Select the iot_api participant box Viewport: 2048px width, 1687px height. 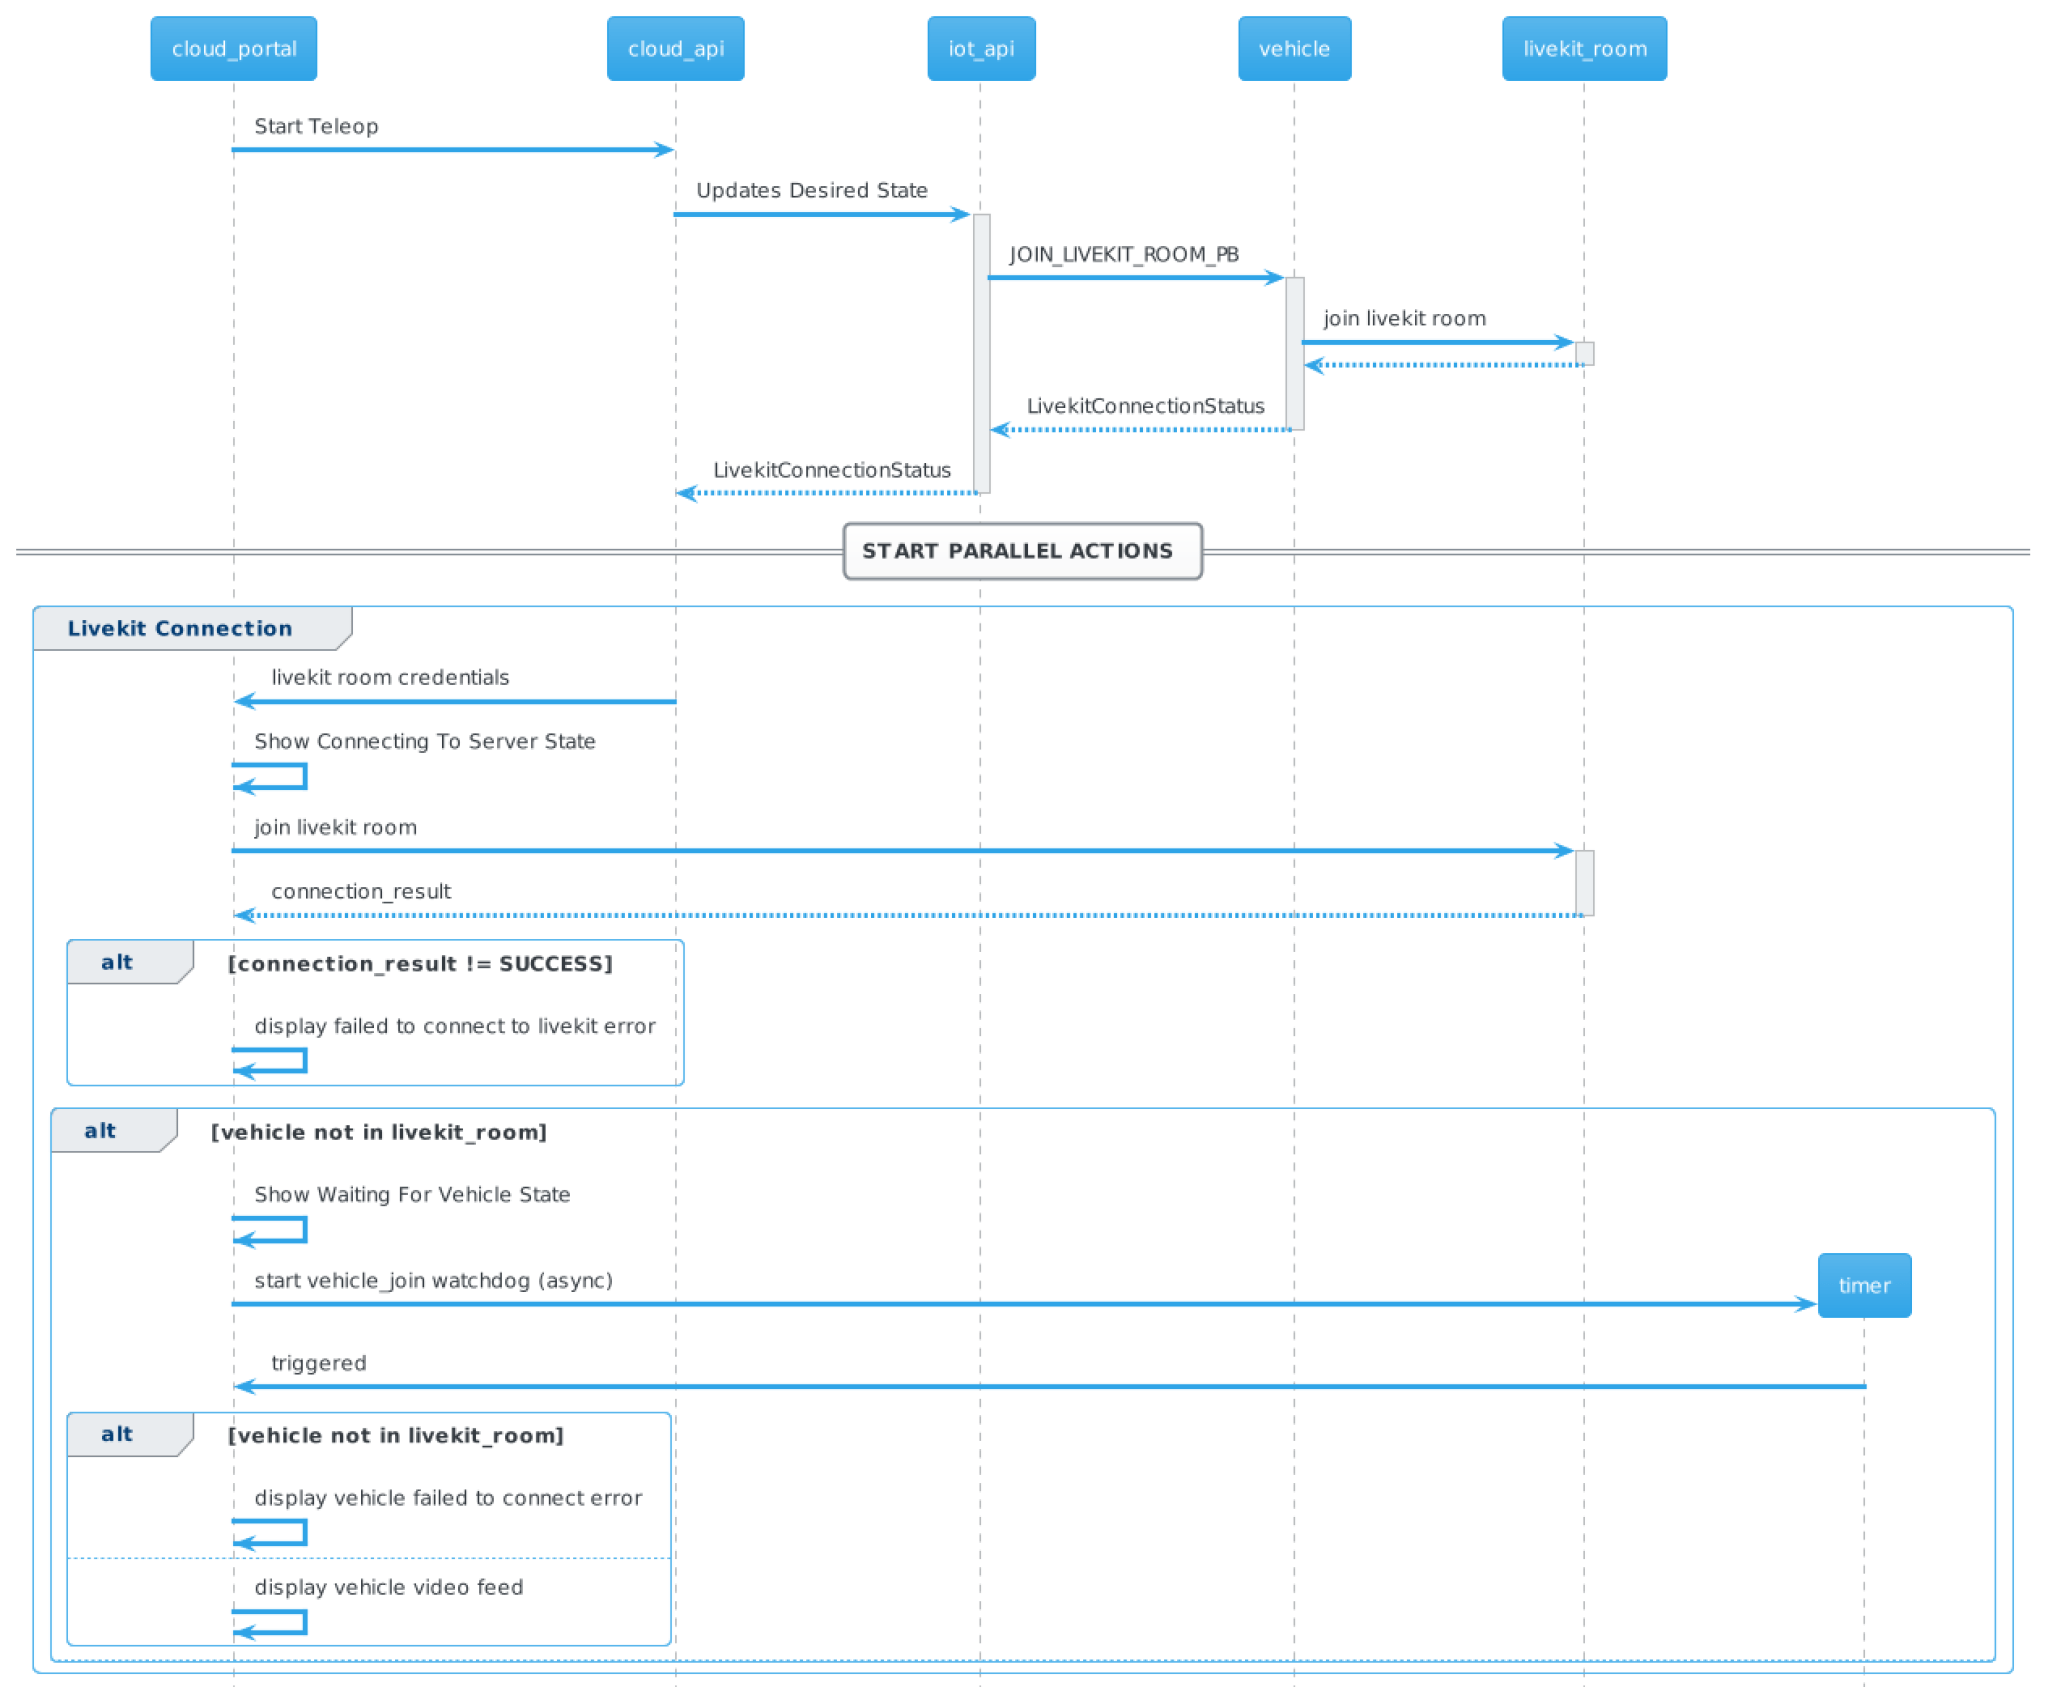(981, 48)
